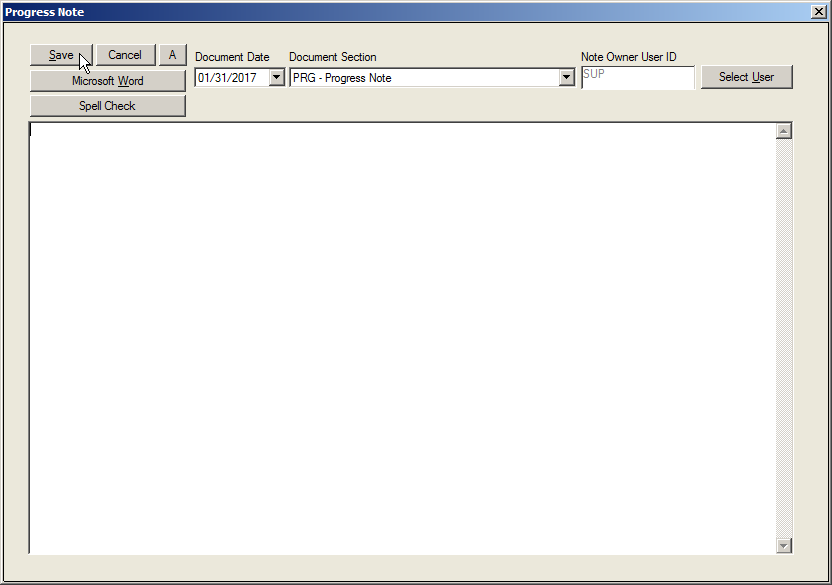Image resolution: width=832 pixels, height=585 pixels.
Task: Cancel the progress note
Action: point(125,55)
